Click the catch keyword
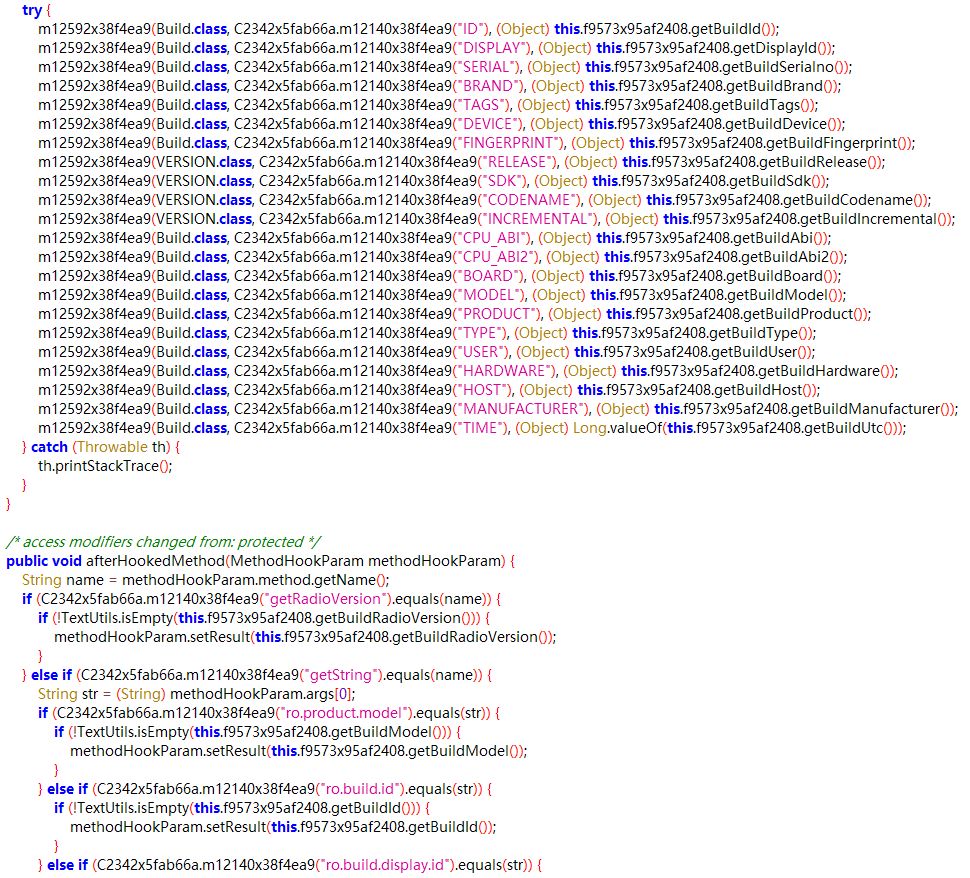970x878 pixels. 49,447
